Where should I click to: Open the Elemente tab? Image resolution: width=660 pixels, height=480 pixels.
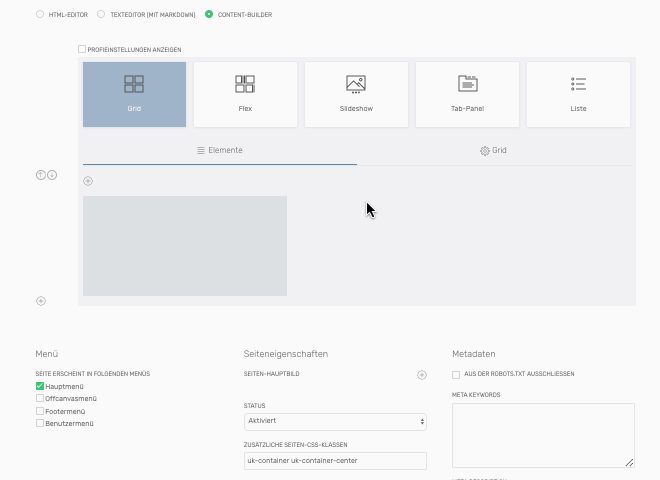pyautogui.click(x=220, y=150)
